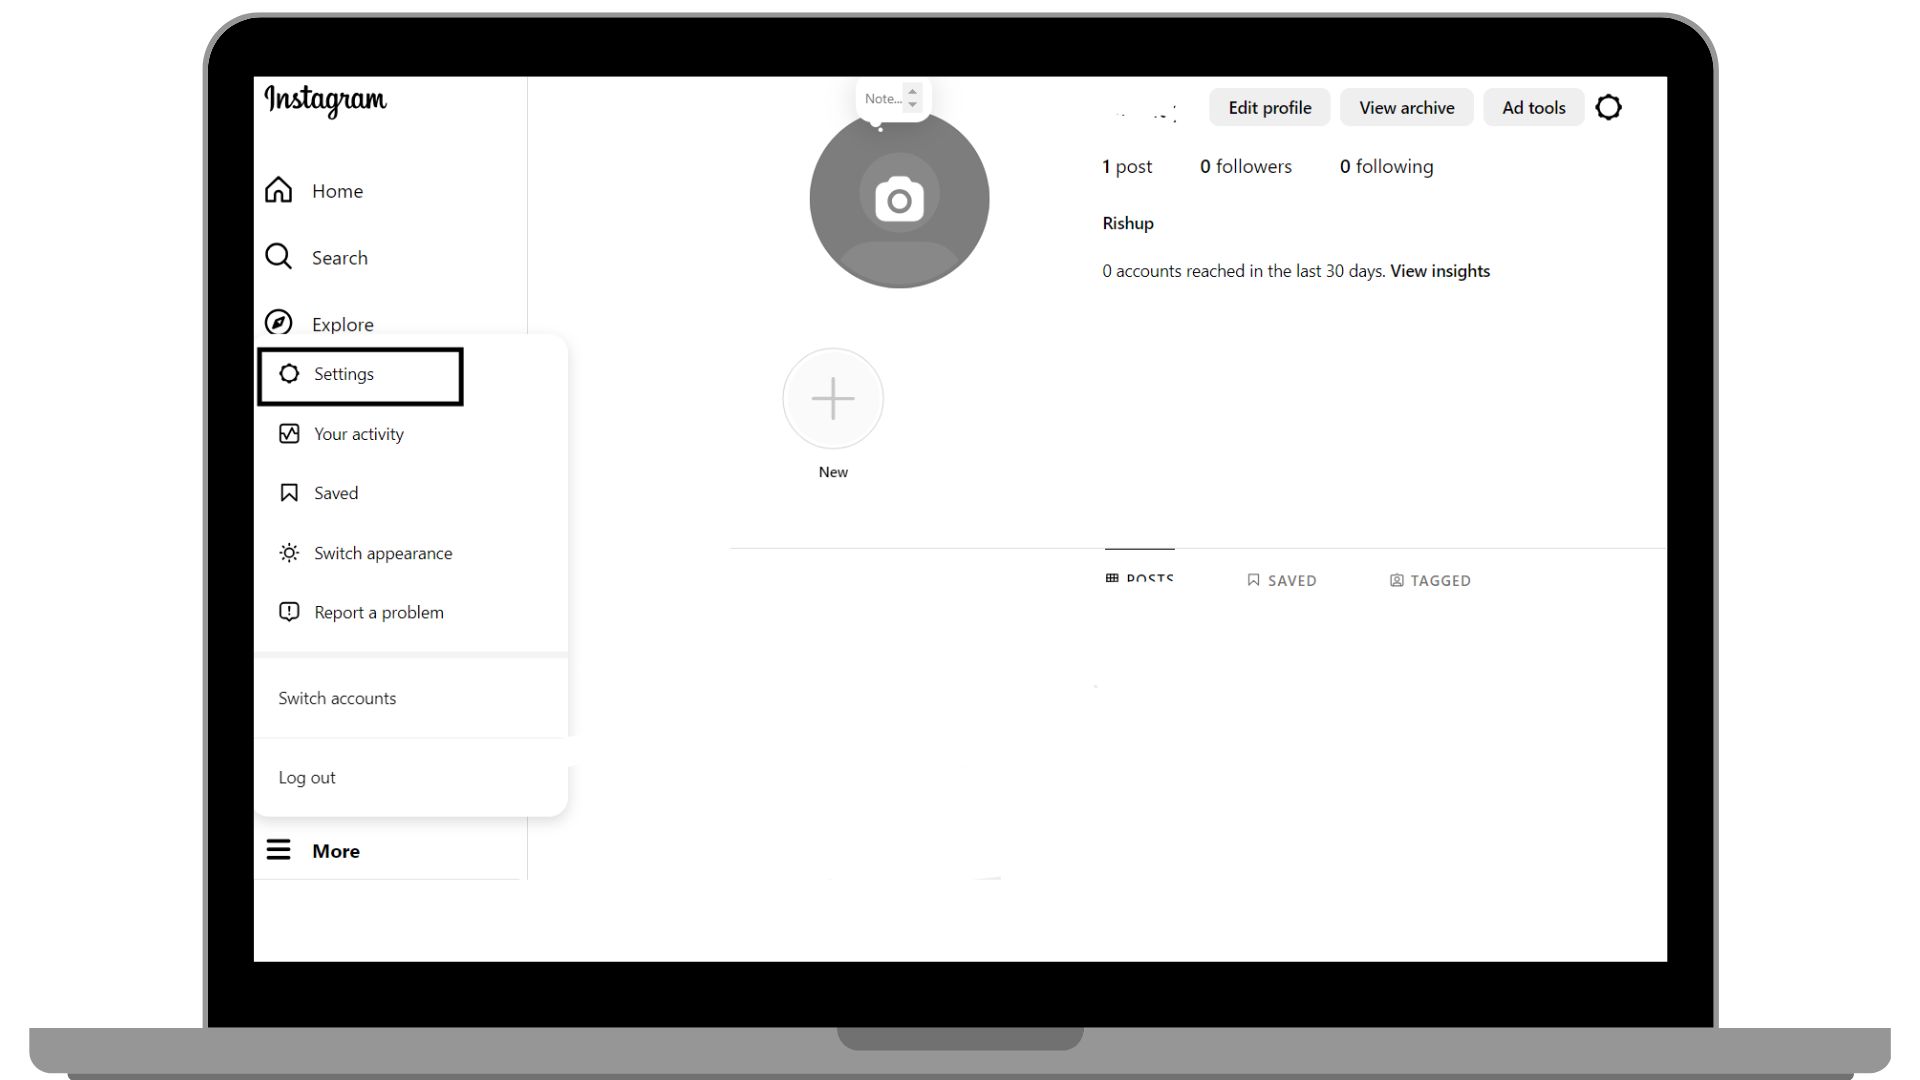Click the Home navigation icon
This screenshot has width=1920, height=1080.
(x=278, y=190)
